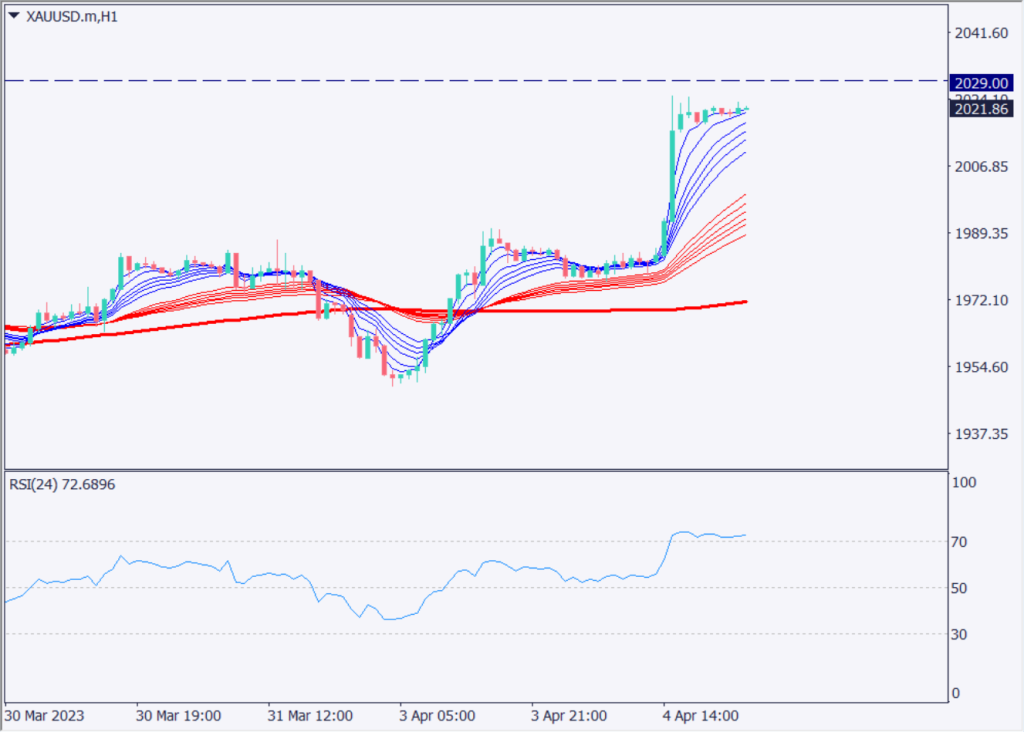Click the 2006.85 price axis label
This screenshot has height=732, width=1024.
point(981,167)
